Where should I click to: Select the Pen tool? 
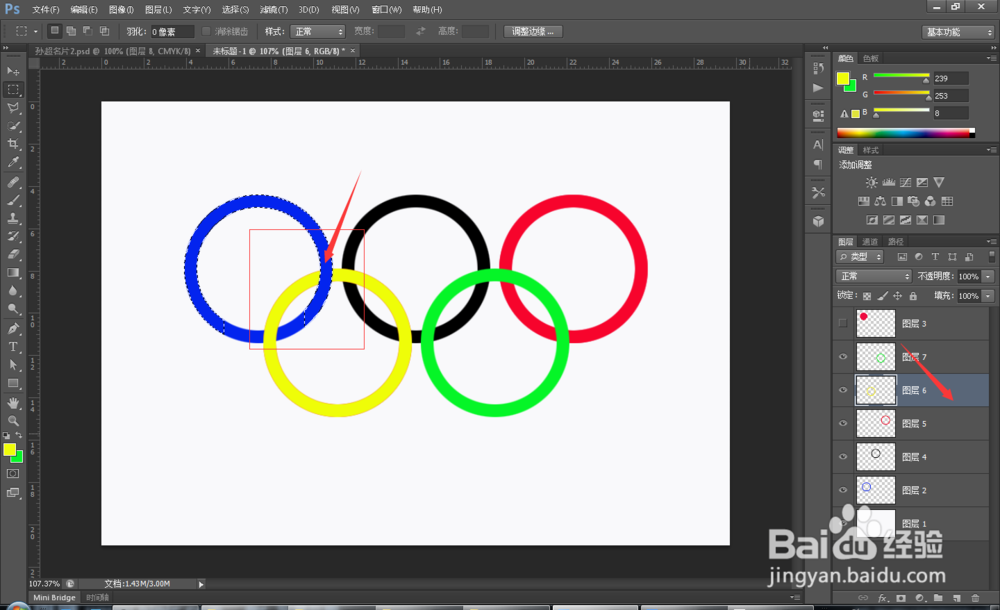pyautogui.click(x=13, y=329)
